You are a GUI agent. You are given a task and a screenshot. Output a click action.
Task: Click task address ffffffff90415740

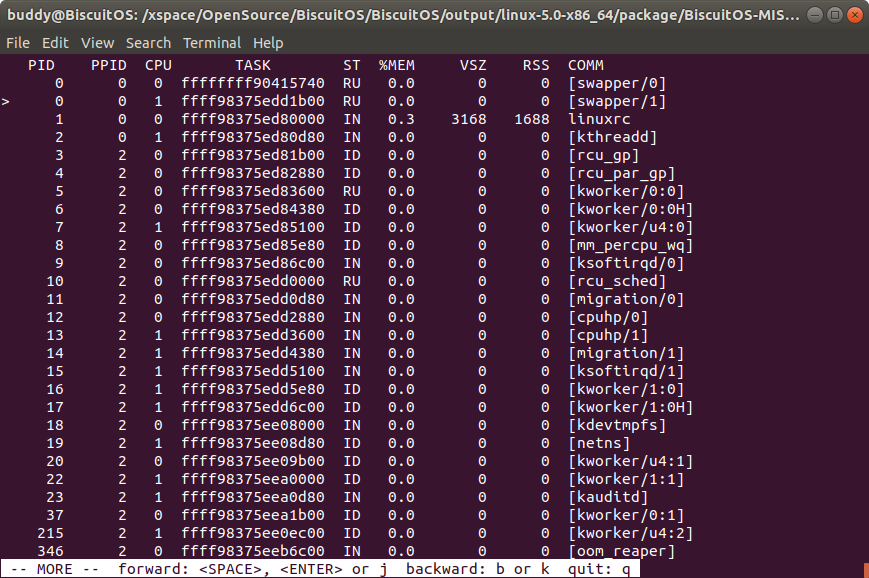tap(253, 83)
